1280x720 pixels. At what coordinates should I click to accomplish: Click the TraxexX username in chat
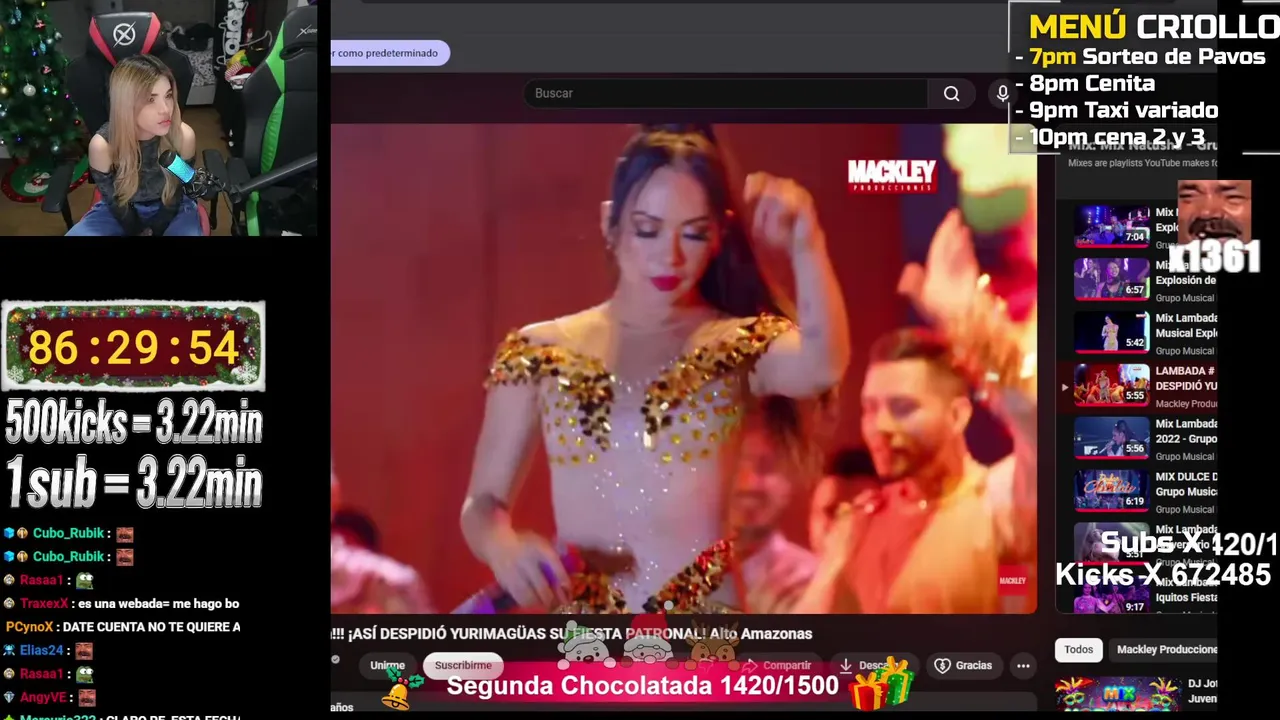pos(44,604)
